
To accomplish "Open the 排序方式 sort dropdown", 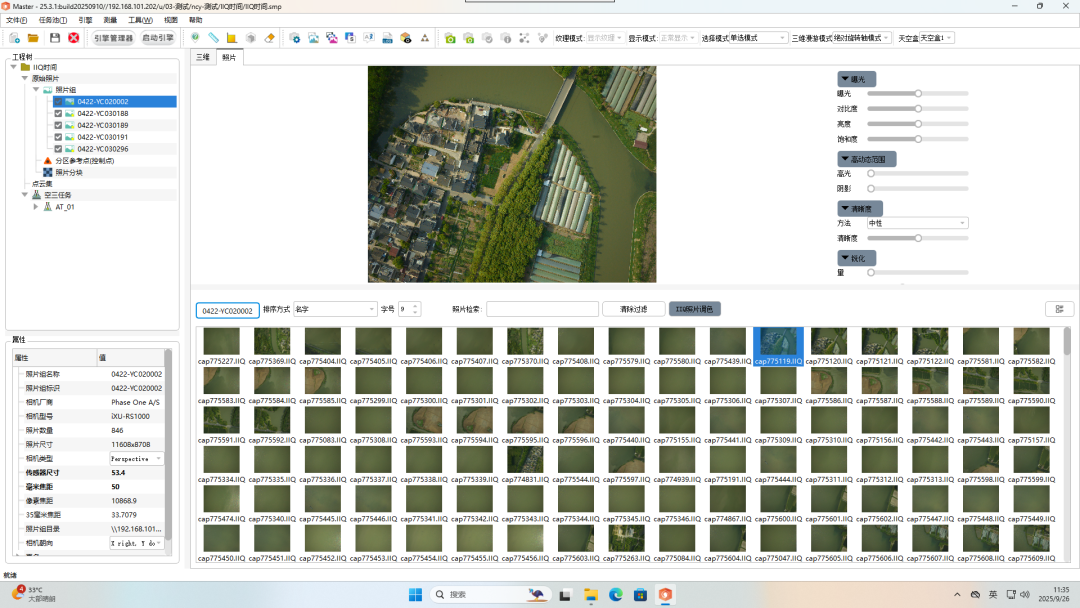I will tap(334, 310).
